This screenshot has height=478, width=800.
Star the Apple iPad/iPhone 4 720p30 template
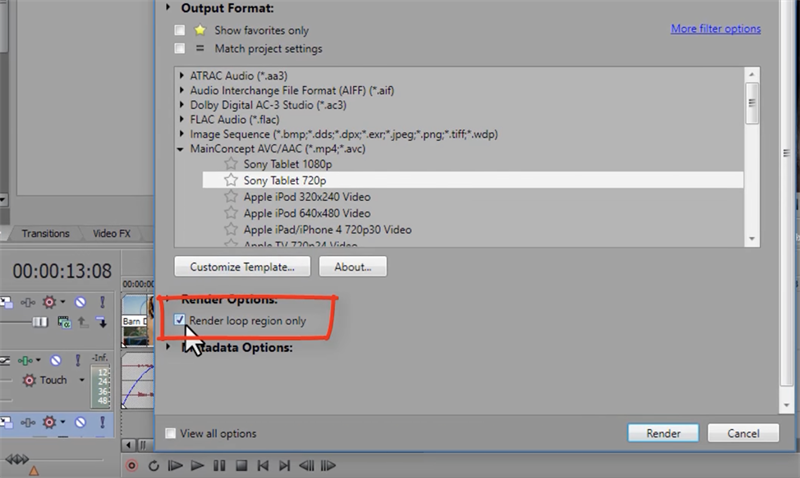pyautogui.click(x=231, y=229)
